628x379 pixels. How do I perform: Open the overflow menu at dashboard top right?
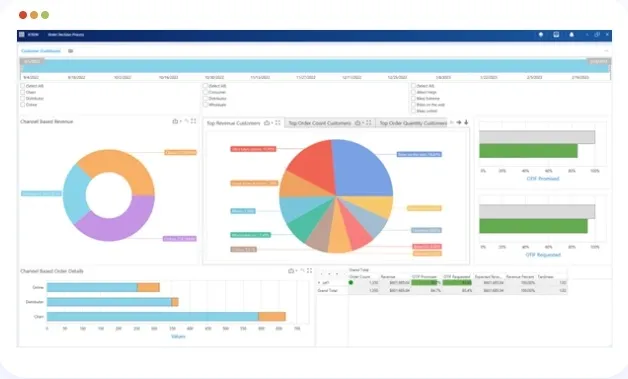click(606, 51)
